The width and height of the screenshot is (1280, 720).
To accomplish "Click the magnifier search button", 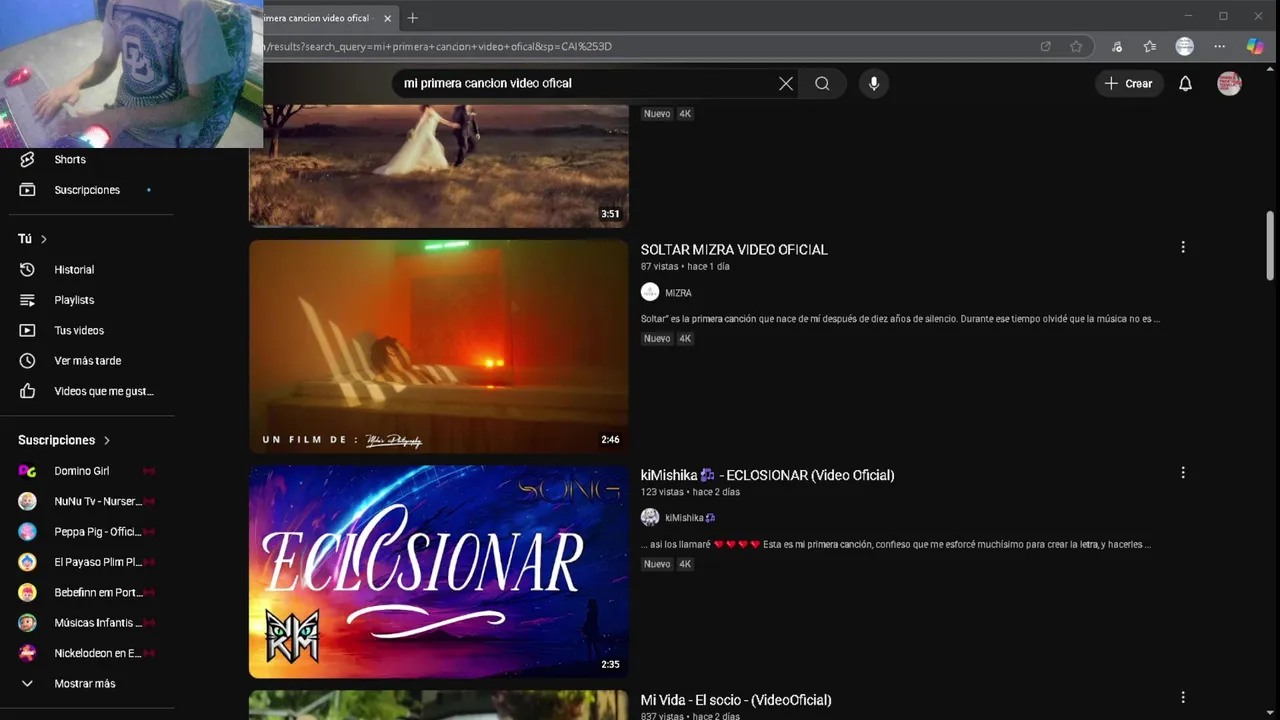I will pos(822,84).
